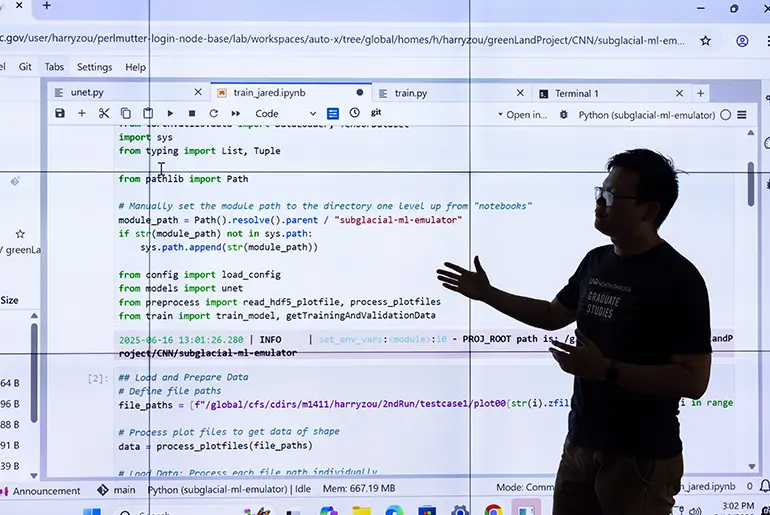The height and width of the screenshot is (515, 770).
Task: Copy the selected cell
Action: click(x=126, y=114)
